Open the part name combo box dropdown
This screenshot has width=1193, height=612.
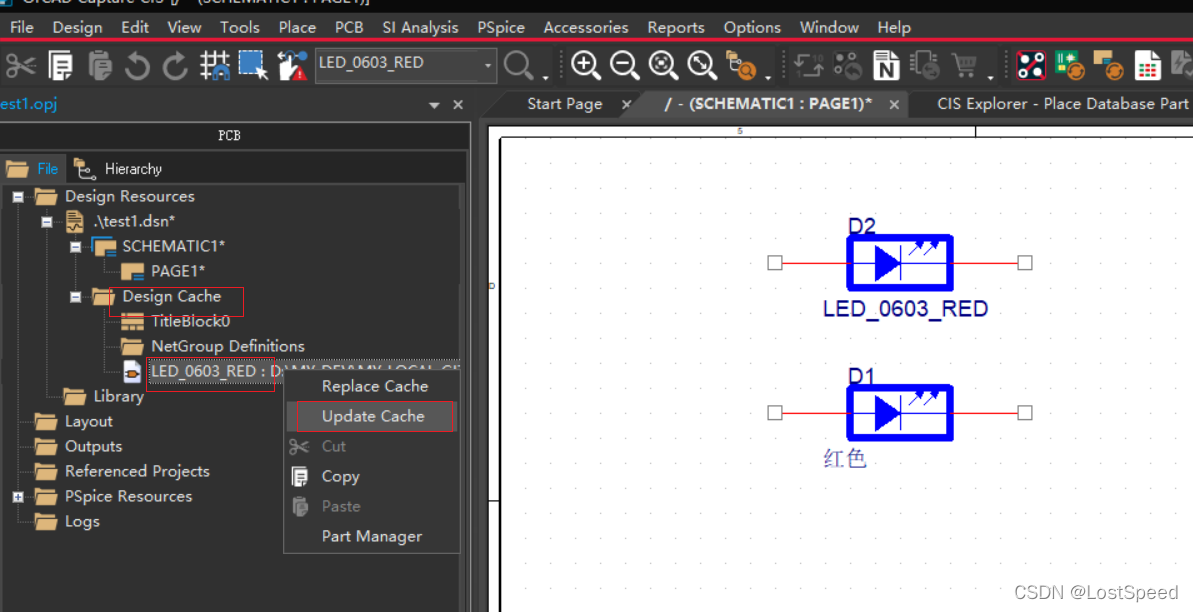point(488,66)
